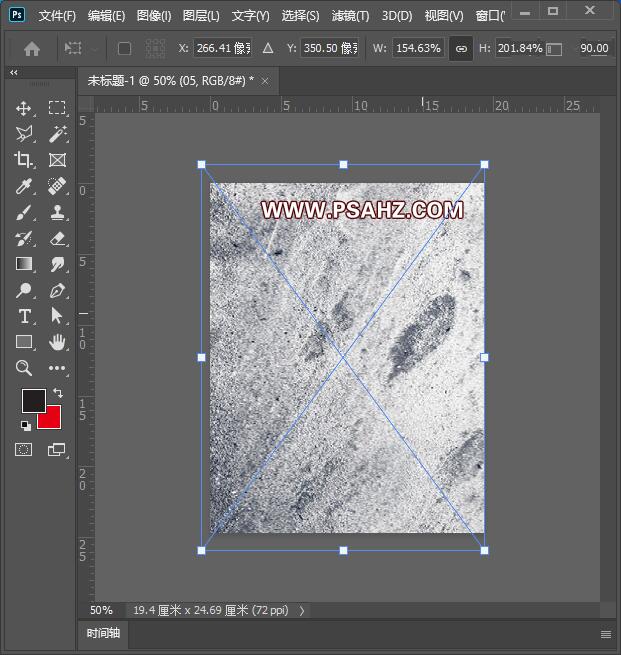Image resolution: width=621 pixels, height=655 pixels.
Task: Click the top-center transform handle
Action: pos(343,165)
